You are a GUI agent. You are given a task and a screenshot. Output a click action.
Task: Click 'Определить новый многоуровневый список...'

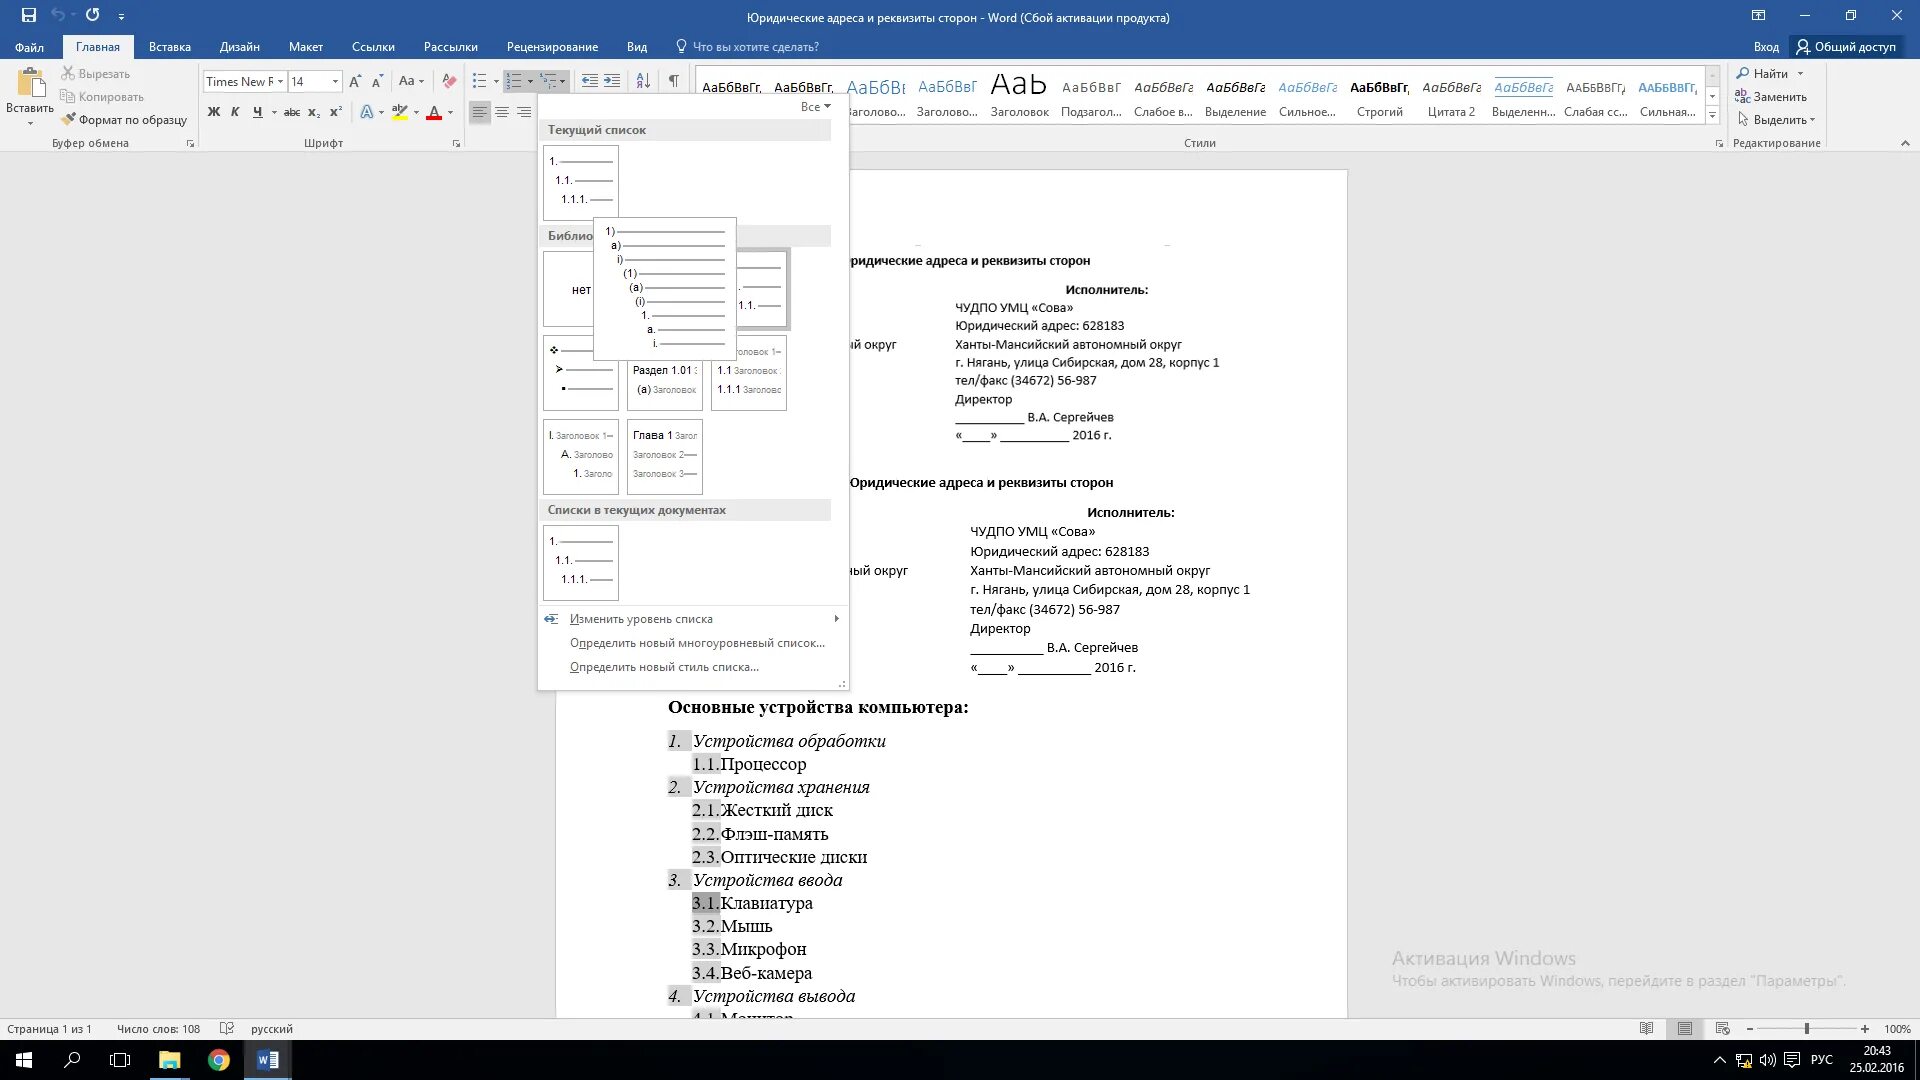pyautogui.click(x=696, y=643)
